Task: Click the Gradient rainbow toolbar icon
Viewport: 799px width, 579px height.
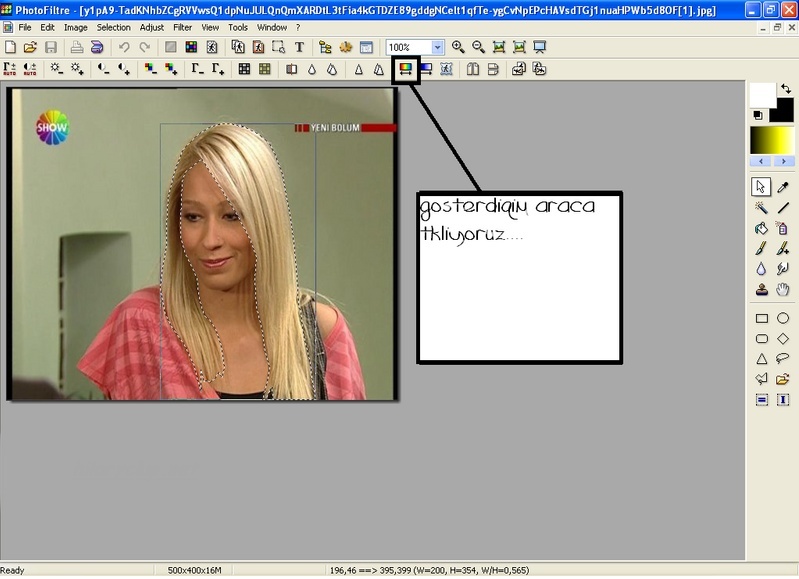Action: tap(406, 69)
